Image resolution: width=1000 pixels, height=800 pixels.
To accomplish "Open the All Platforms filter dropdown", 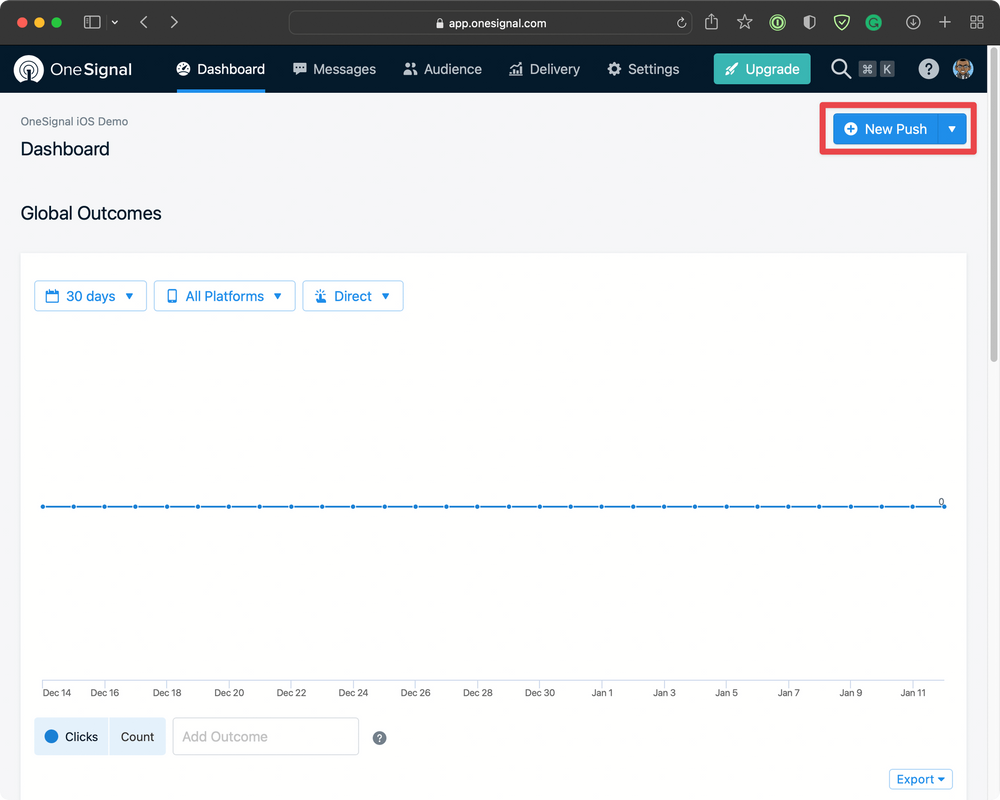I will 224,296.
